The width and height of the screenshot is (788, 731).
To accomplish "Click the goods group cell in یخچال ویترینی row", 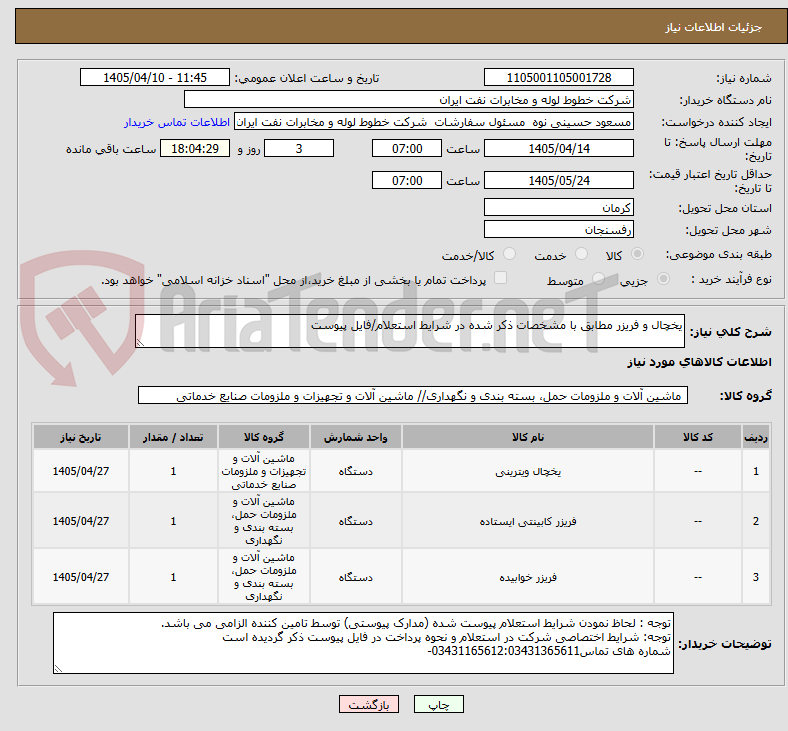I will 264,471.
